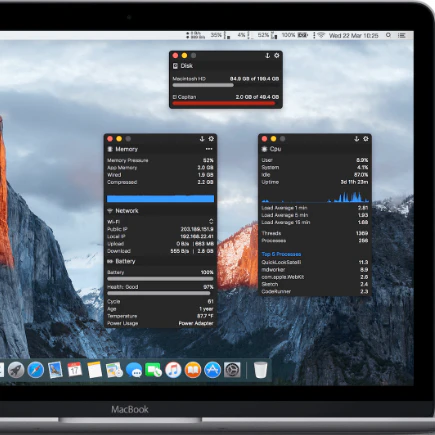435x435 pixels.
Task: Click the CPU usage history graph
Action: [x=315, y=197]
